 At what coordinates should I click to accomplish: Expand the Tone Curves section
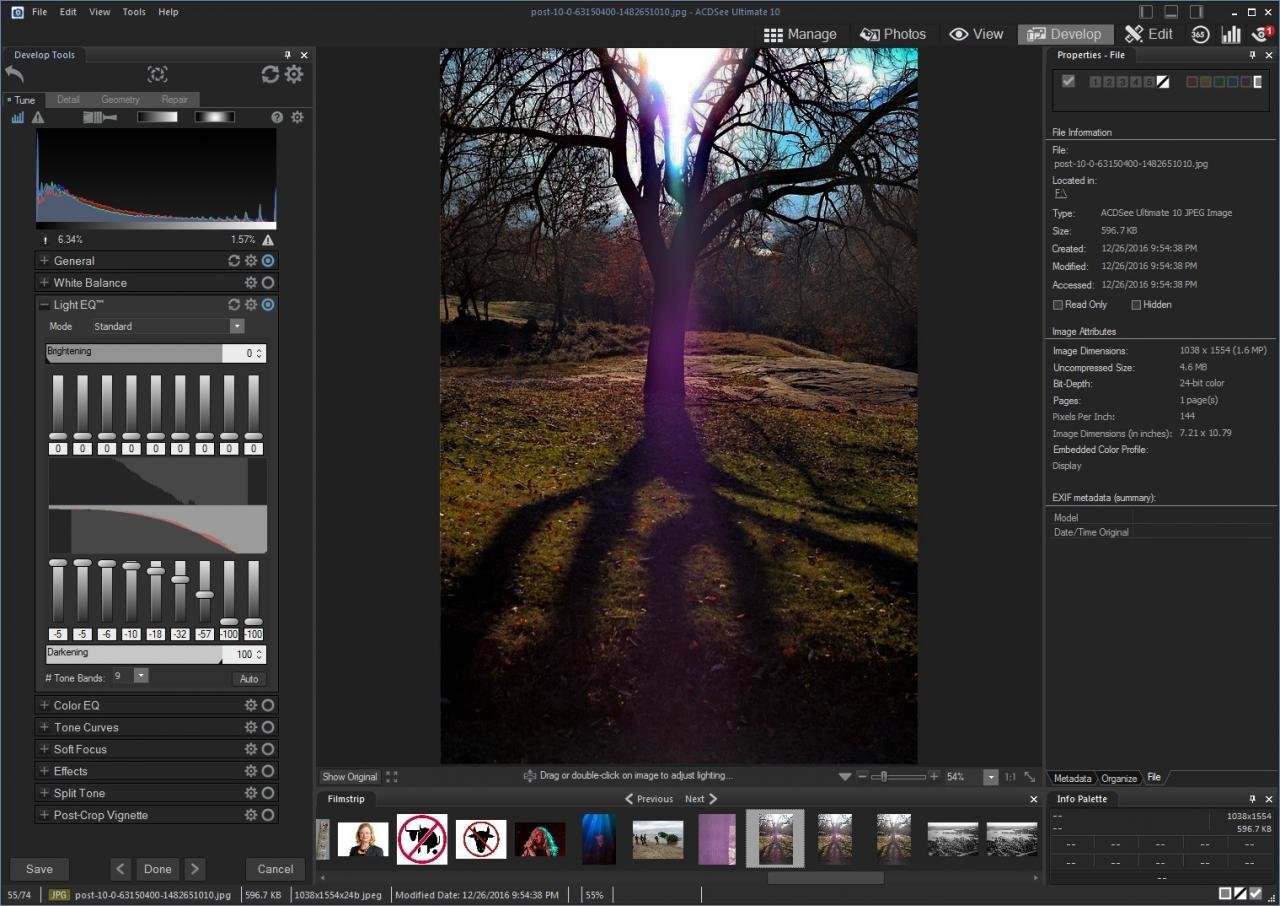click(x=44, y=727)
